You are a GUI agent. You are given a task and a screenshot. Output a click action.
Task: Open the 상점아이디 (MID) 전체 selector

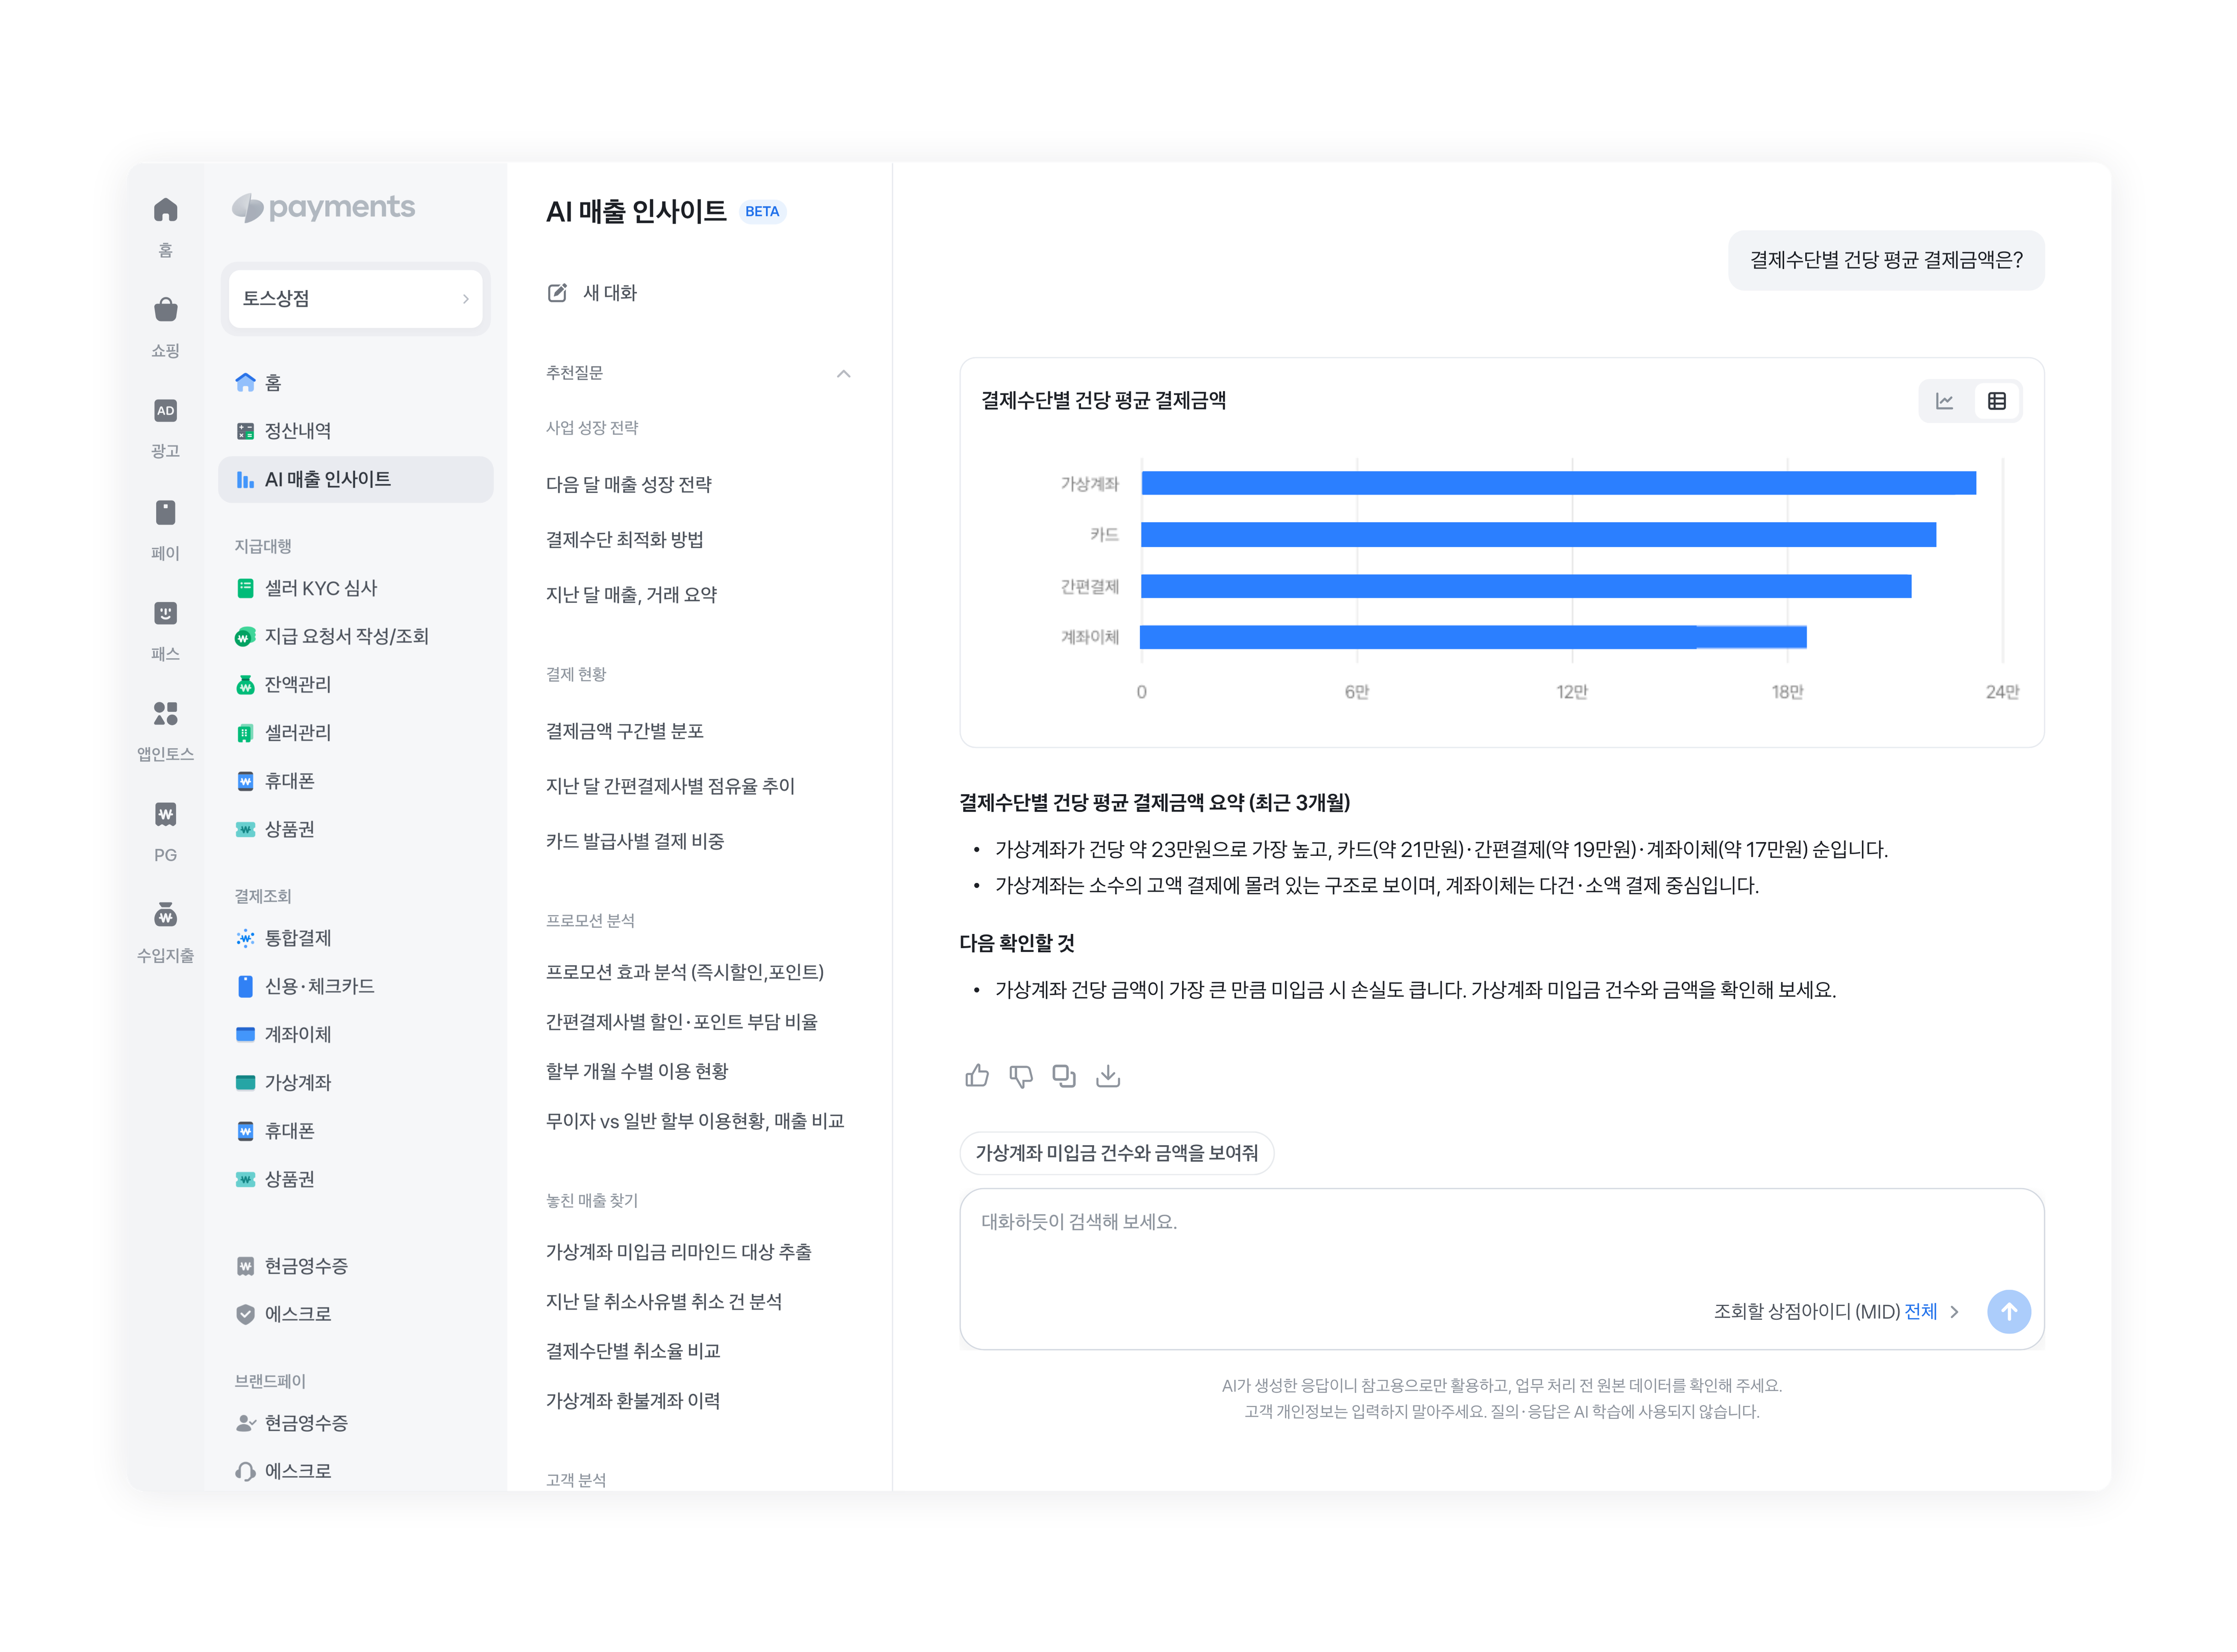tap(1836, 1312)
